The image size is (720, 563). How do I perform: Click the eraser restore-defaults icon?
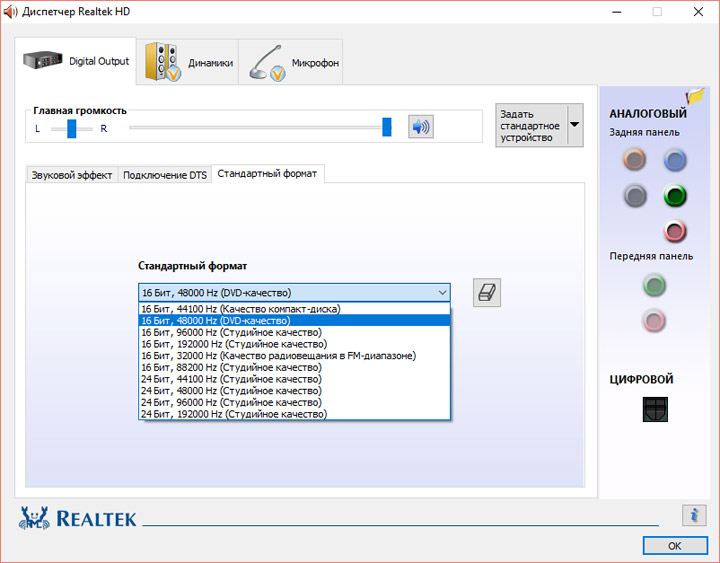click(487, 293)
